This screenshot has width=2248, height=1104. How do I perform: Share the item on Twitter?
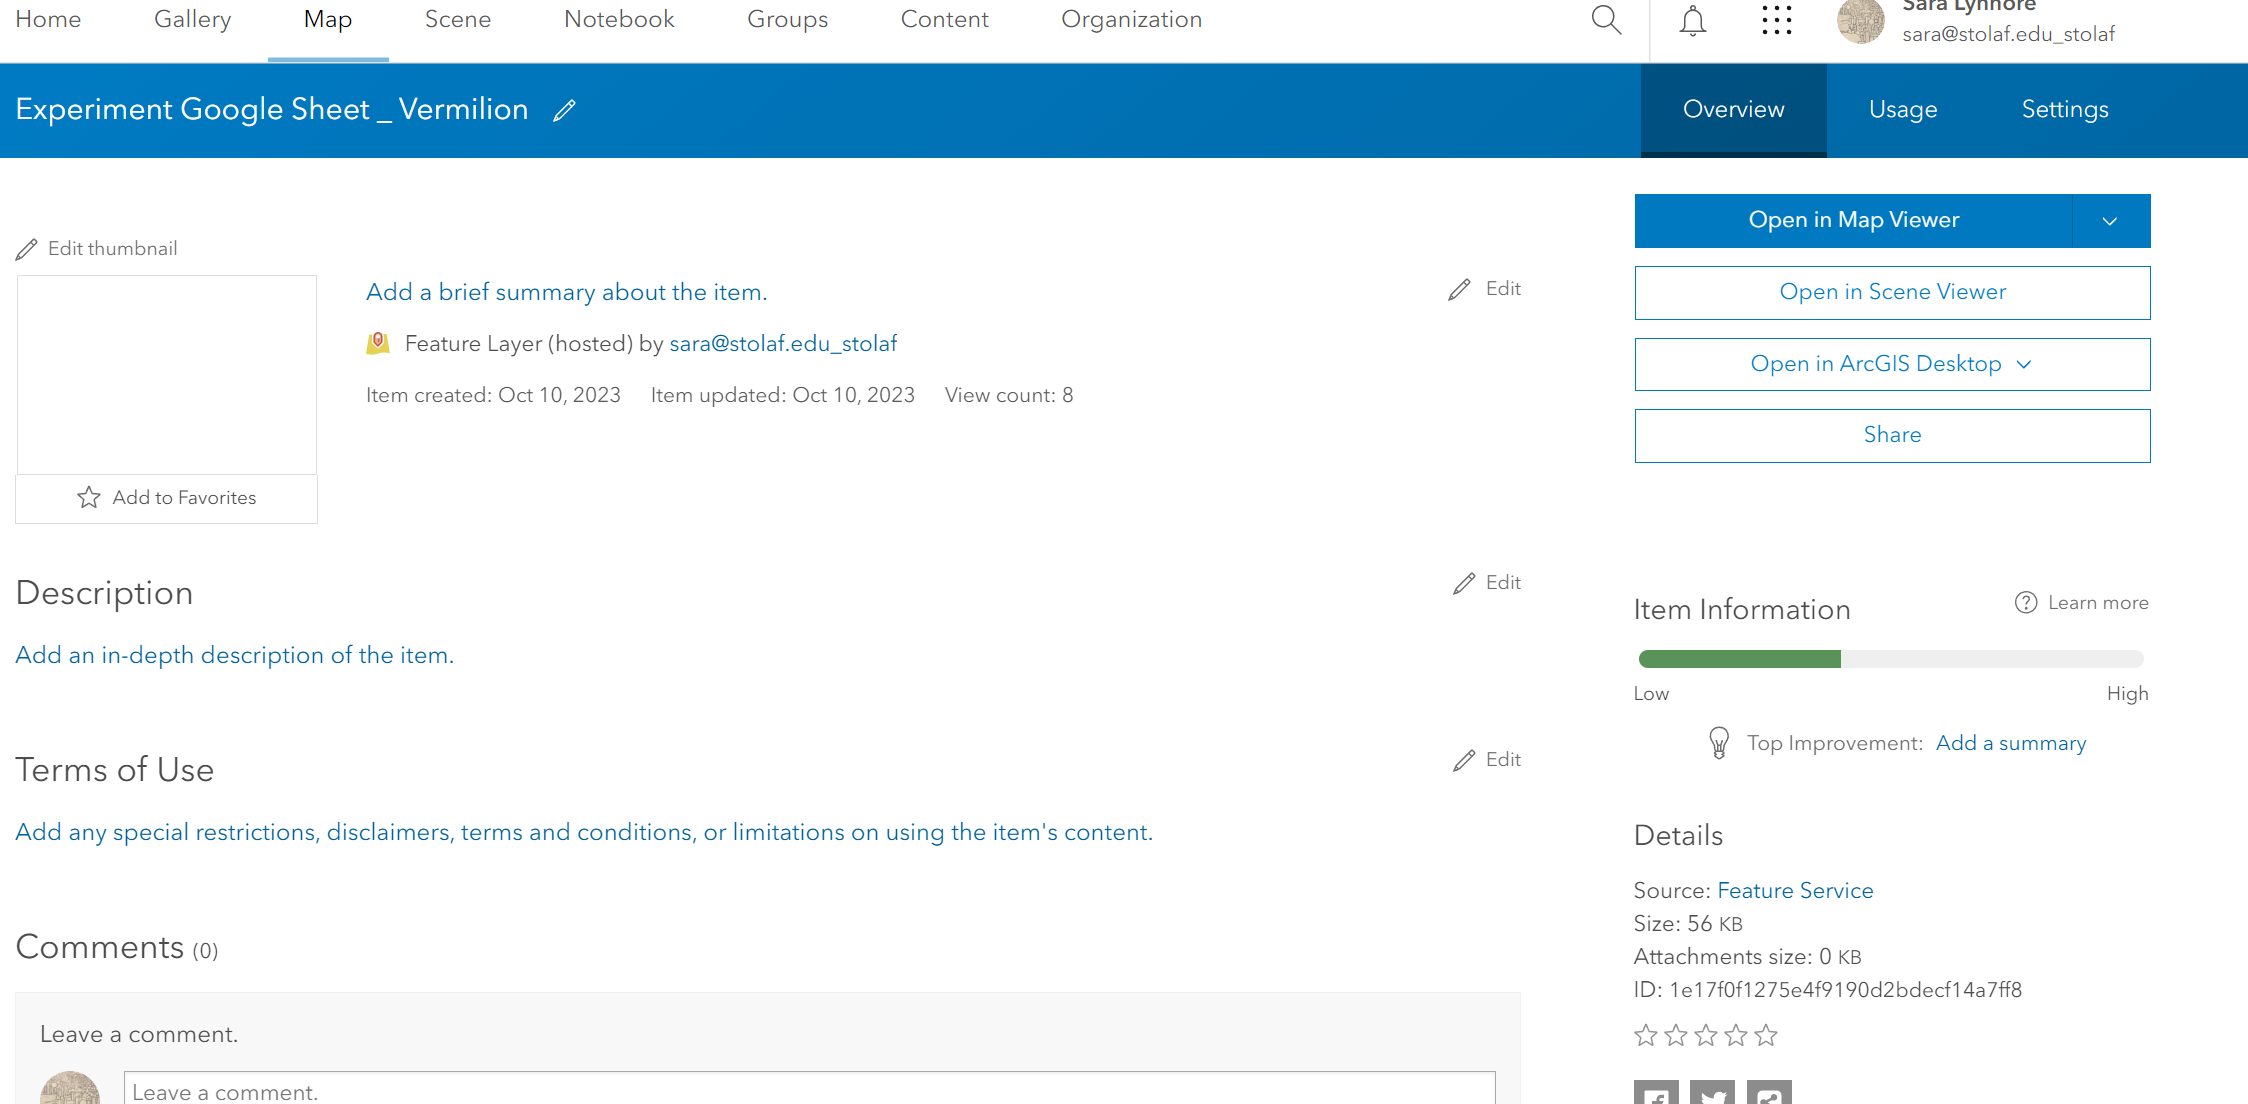coord(1712,1092)
